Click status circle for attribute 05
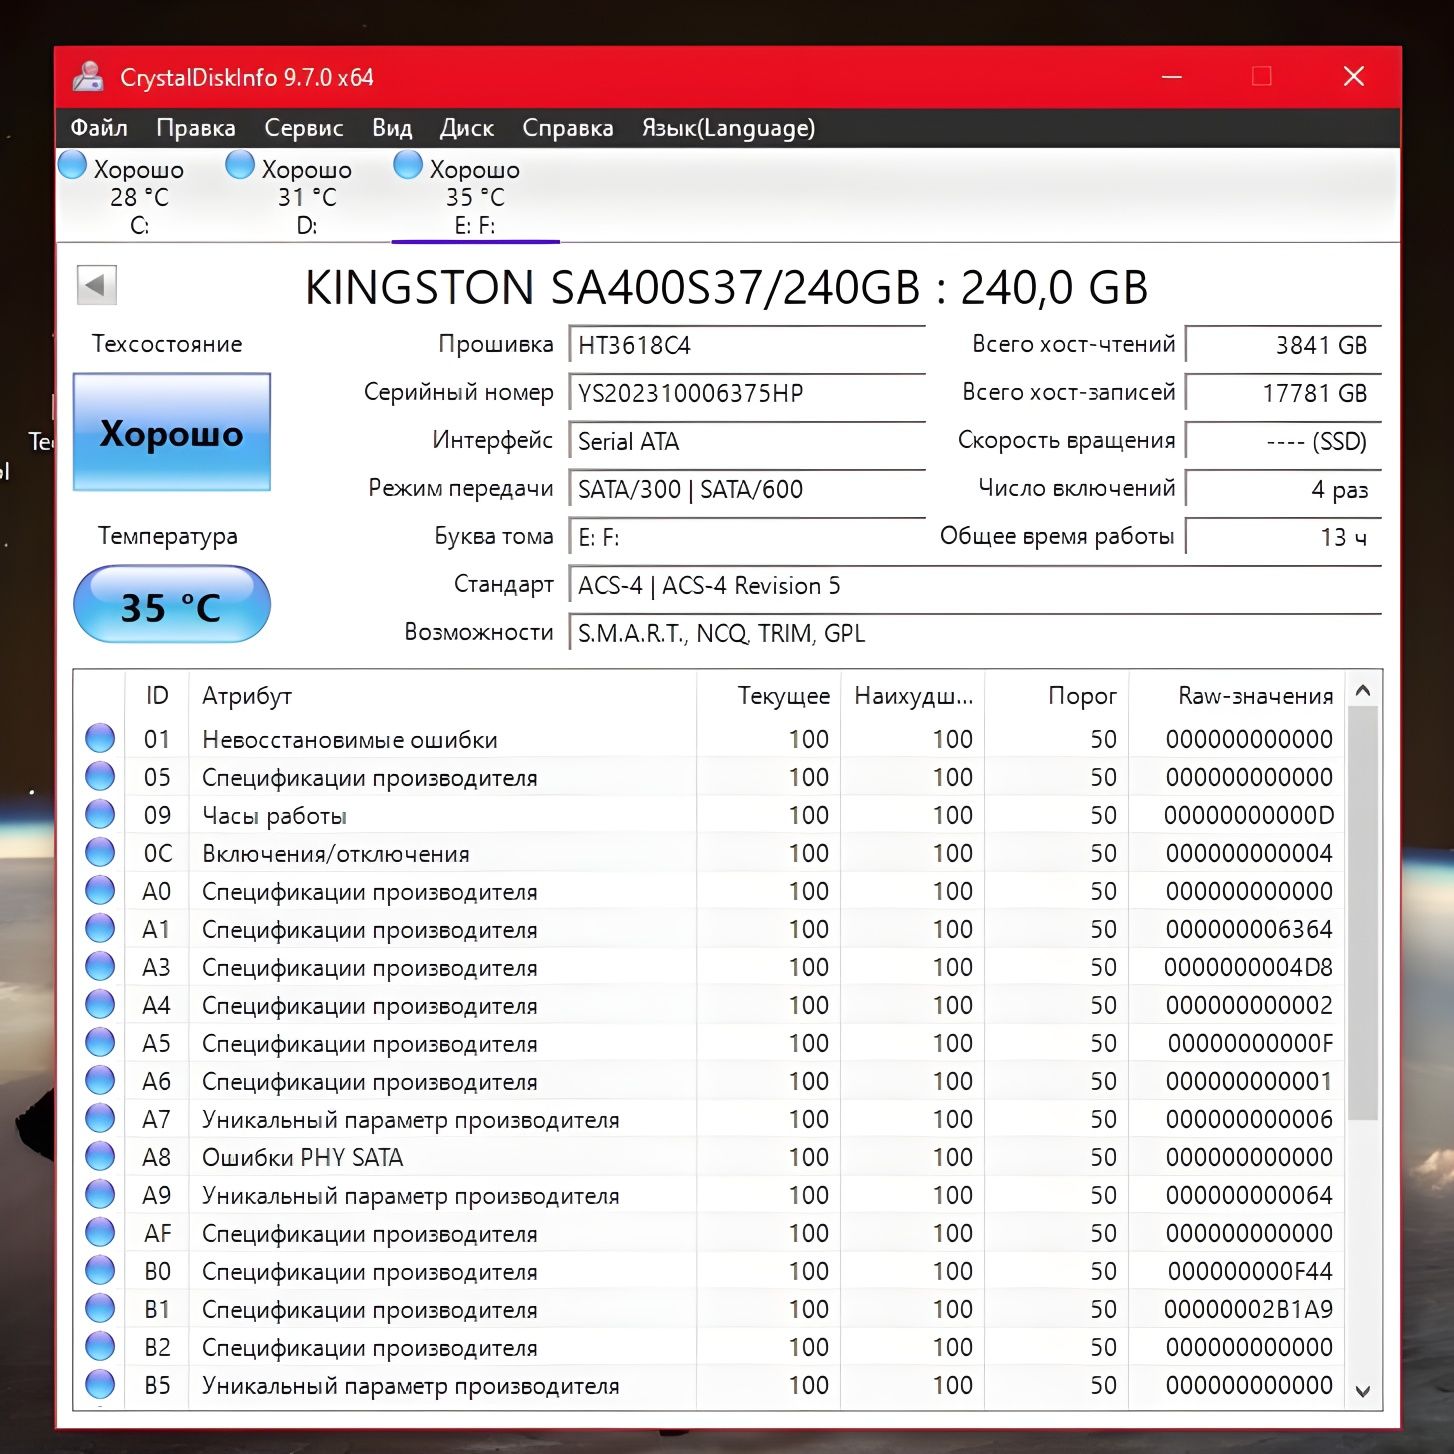This screenshot has width=1454, height=1454. coord(100,776)
